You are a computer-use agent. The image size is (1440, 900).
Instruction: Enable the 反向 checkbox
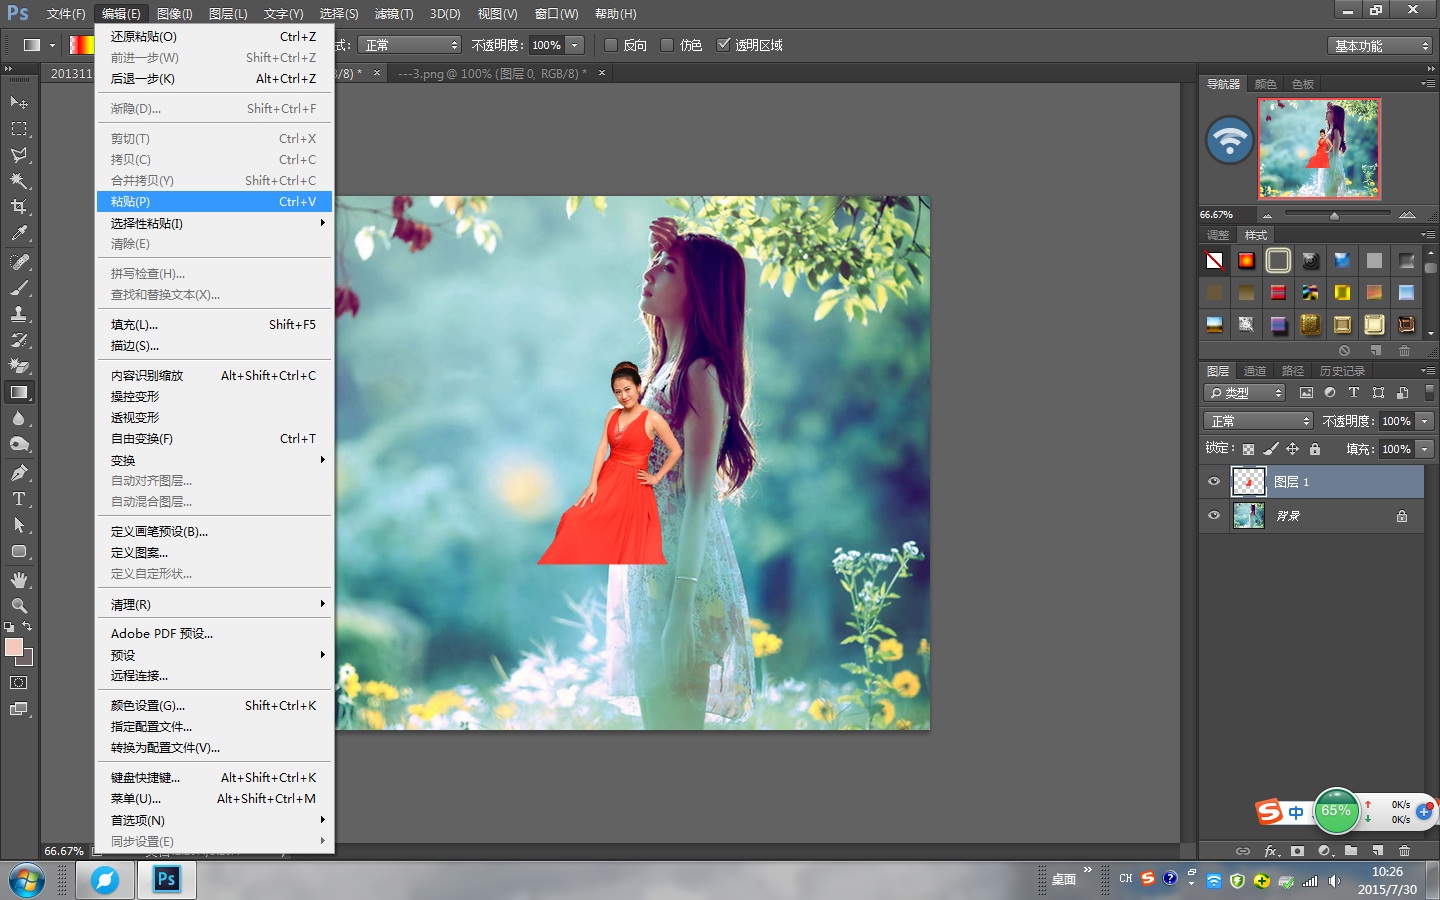click(x=611, y=45)
